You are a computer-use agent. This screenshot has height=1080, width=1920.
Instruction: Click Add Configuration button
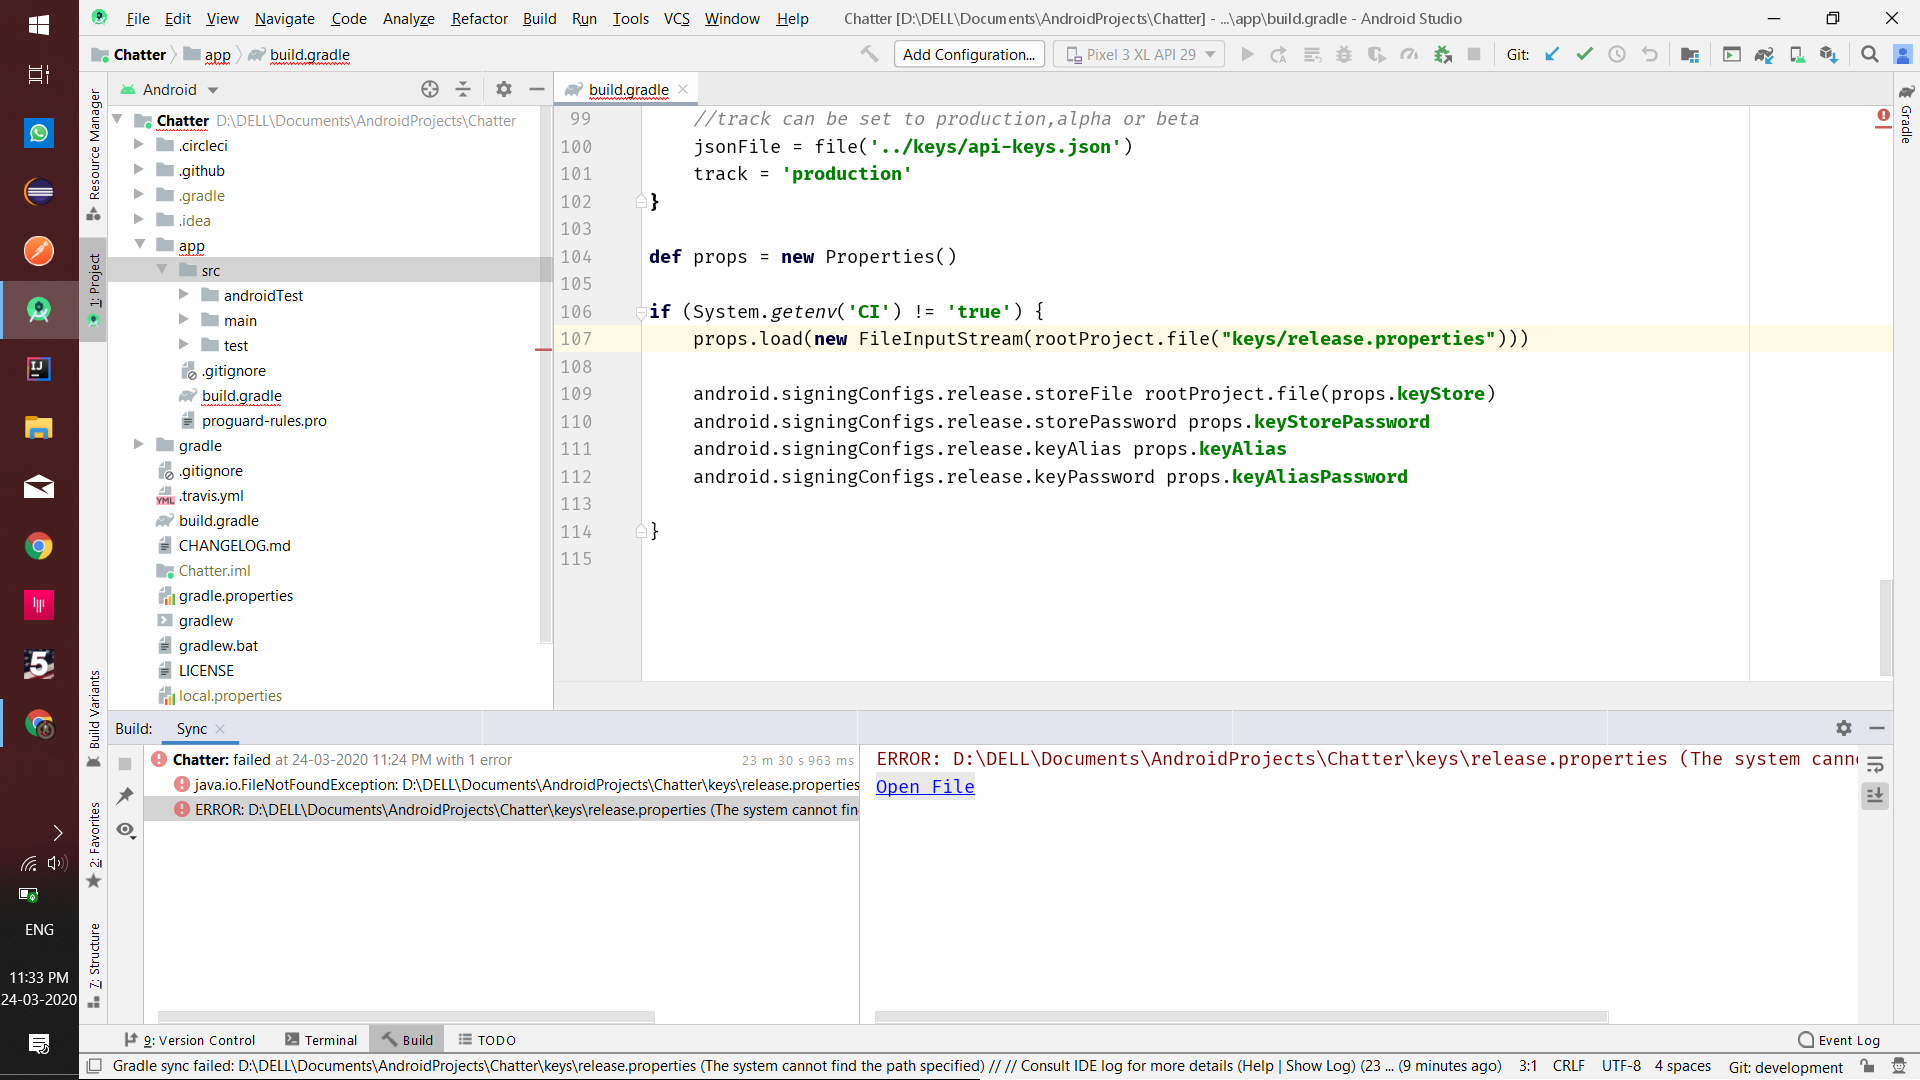[967, 54]
